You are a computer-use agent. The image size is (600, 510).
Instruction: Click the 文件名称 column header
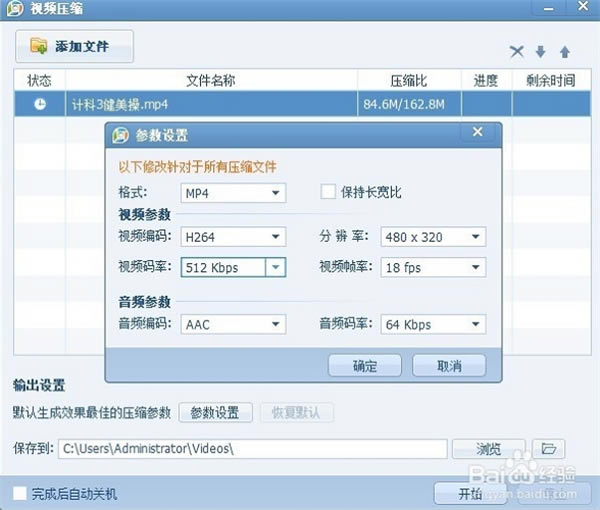[211, 80]
